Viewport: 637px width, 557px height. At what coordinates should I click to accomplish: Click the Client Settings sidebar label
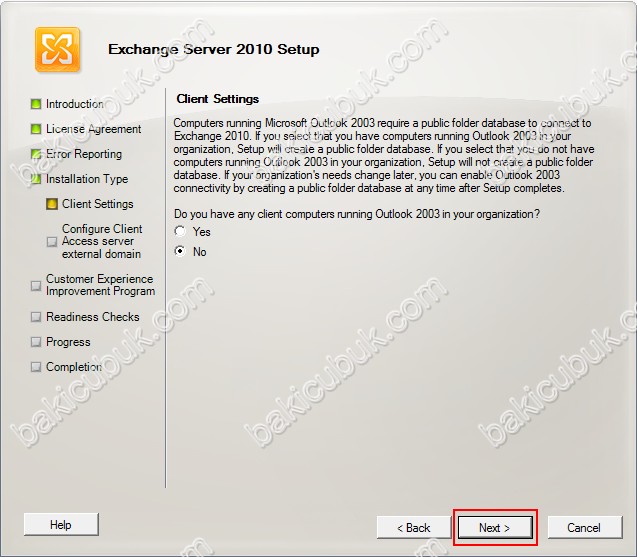98,204
